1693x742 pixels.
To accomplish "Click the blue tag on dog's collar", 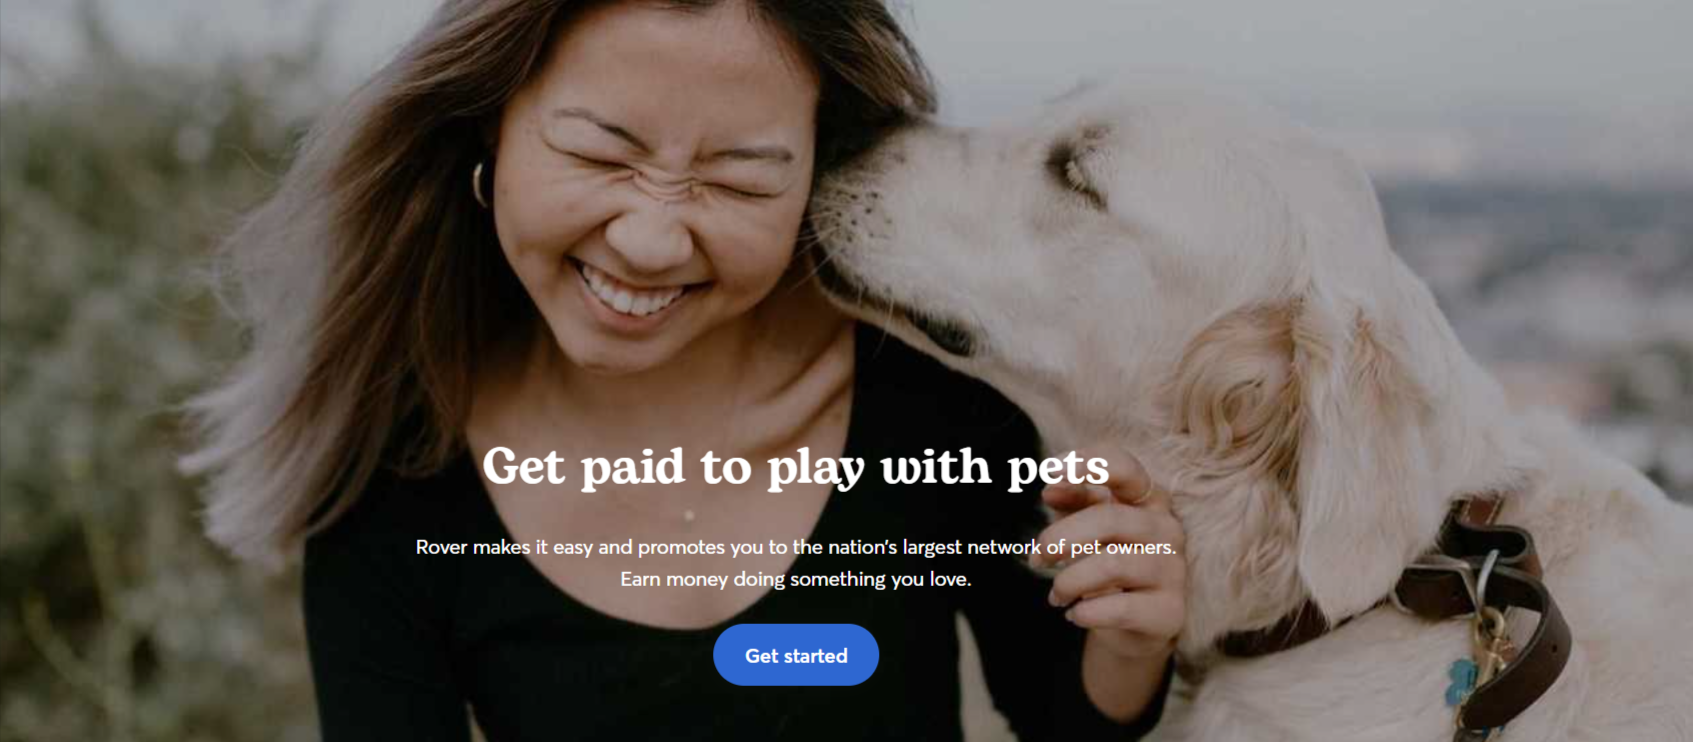I will (1461, 681).
